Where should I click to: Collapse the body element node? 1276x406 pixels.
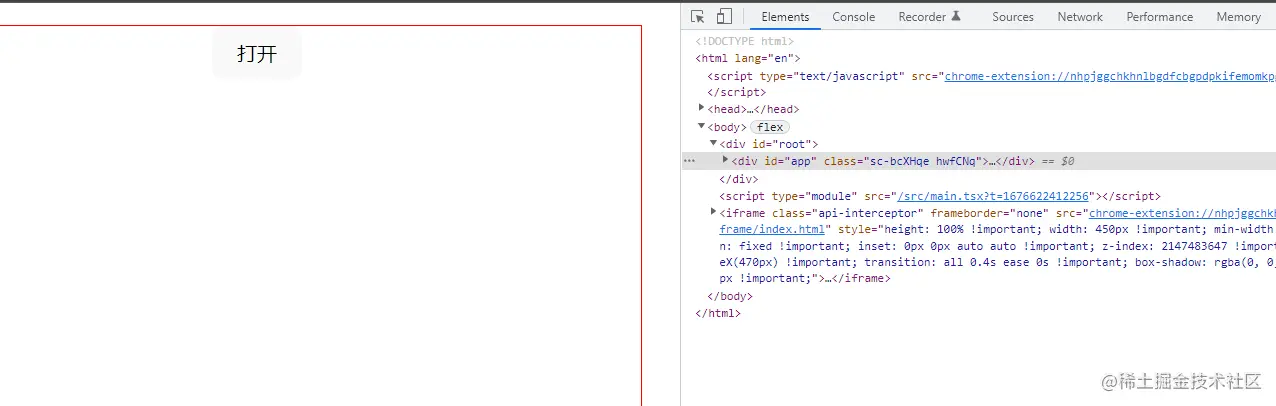coord(702,126)
